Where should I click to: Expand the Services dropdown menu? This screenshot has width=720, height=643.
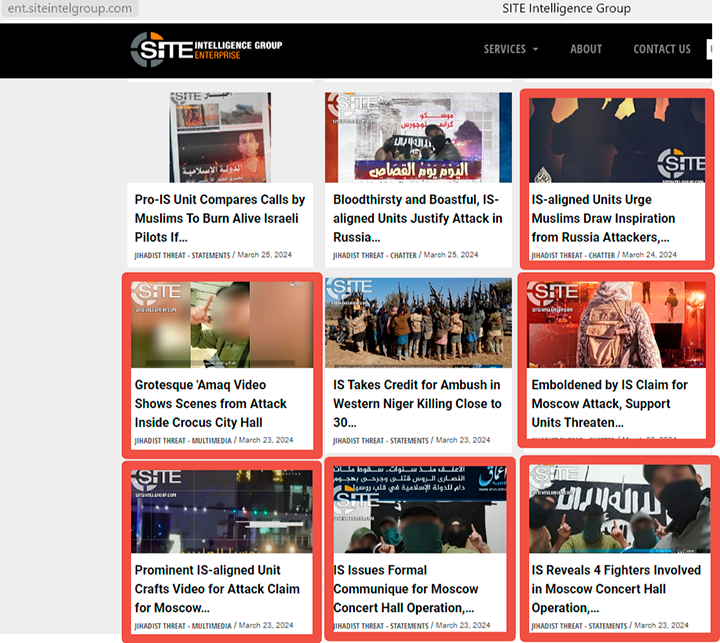coord(510,49)
